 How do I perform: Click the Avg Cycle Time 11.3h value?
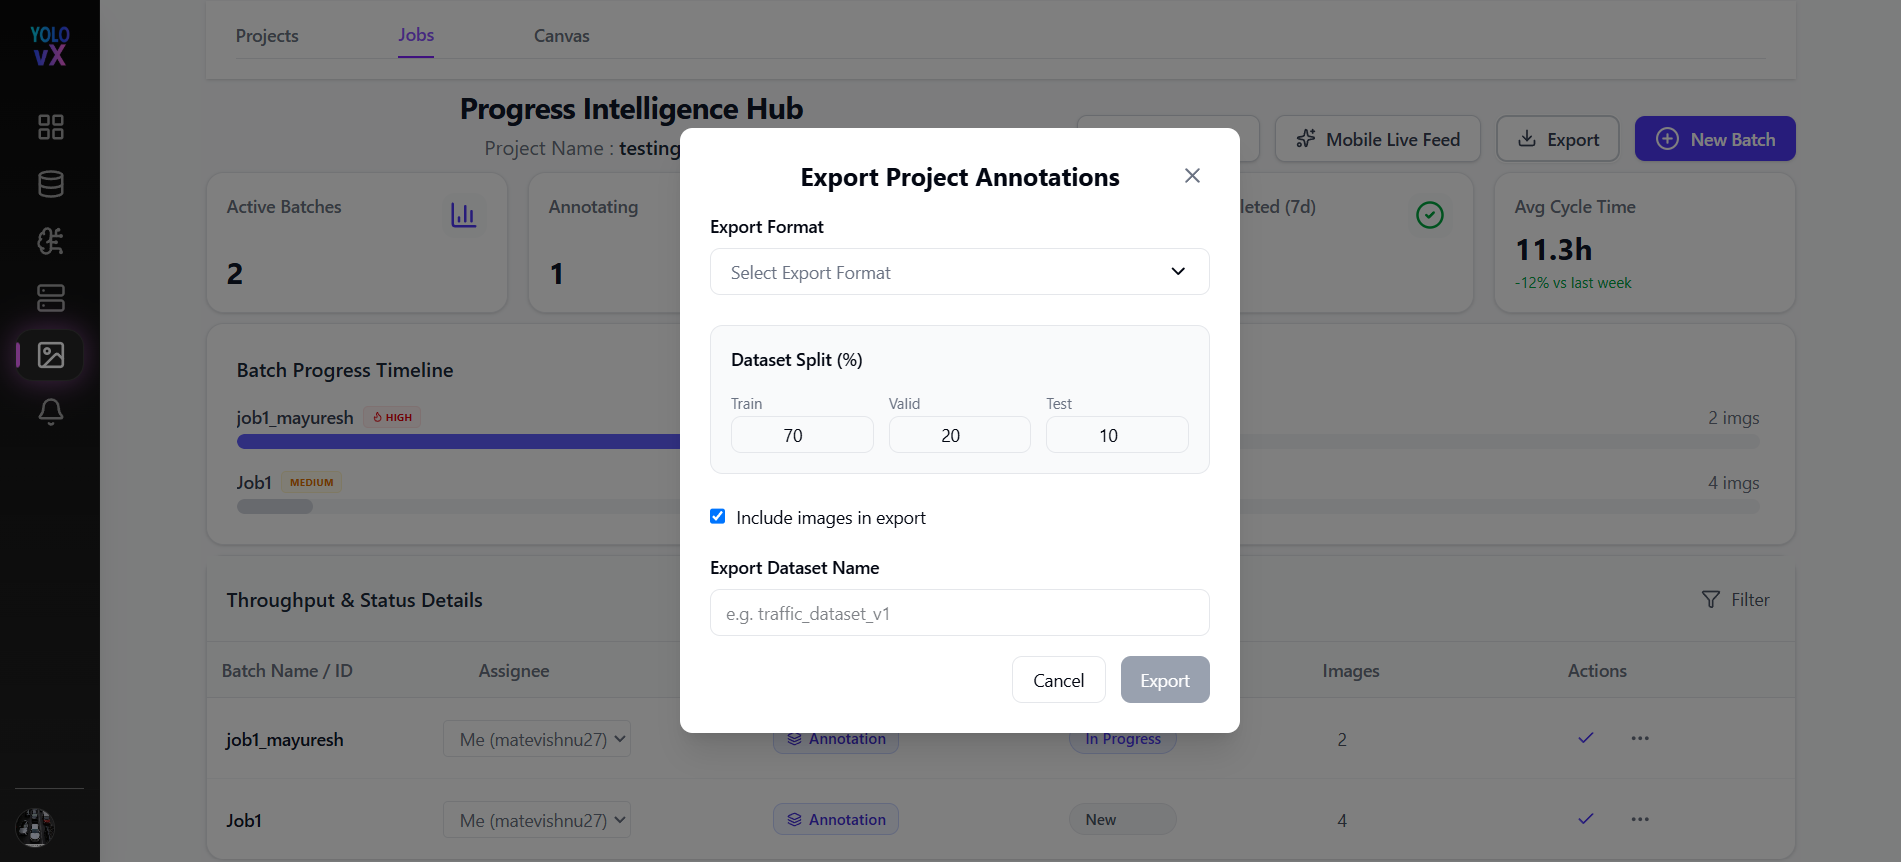coord(1554,249)
